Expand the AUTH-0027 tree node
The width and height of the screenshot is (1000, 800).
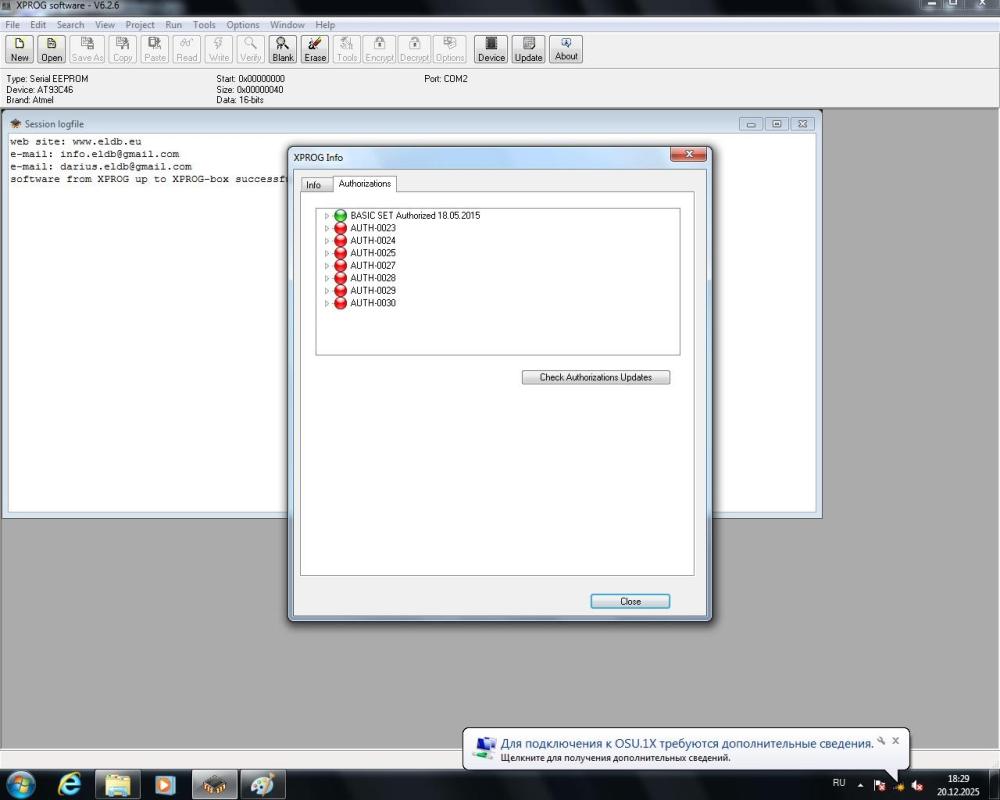pos(327,266)
